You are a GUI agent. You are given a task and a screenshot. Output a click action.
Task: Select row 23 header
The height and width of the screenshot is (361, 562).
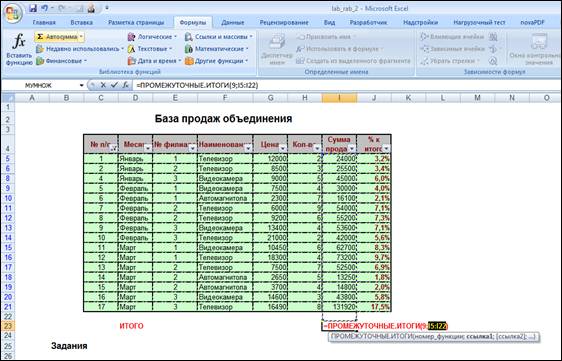8,326
